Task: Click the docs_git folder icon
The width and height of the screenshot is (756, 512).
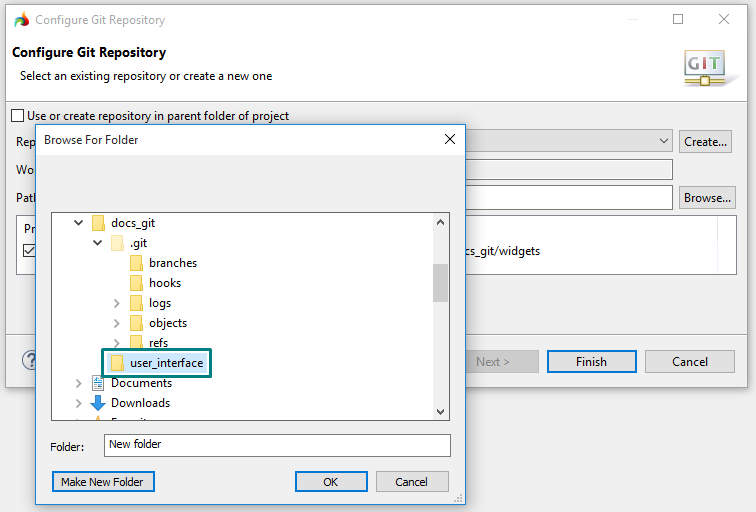Action: click(98, 223)
